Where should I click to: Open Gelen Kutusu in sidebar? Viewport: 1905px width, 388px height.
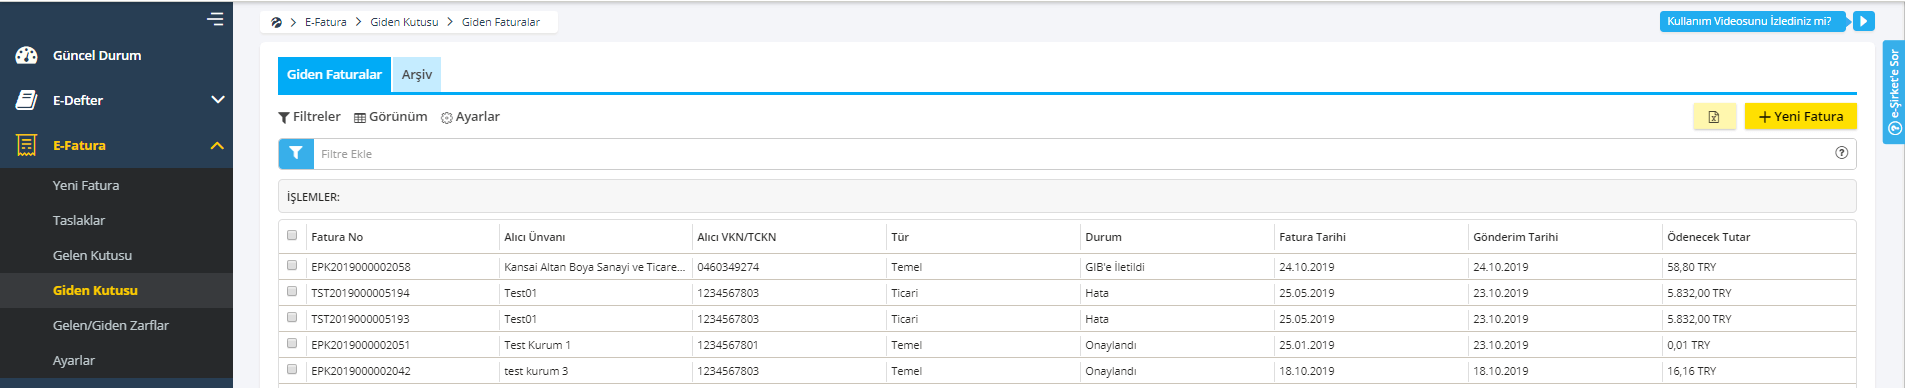coord(92,255)
